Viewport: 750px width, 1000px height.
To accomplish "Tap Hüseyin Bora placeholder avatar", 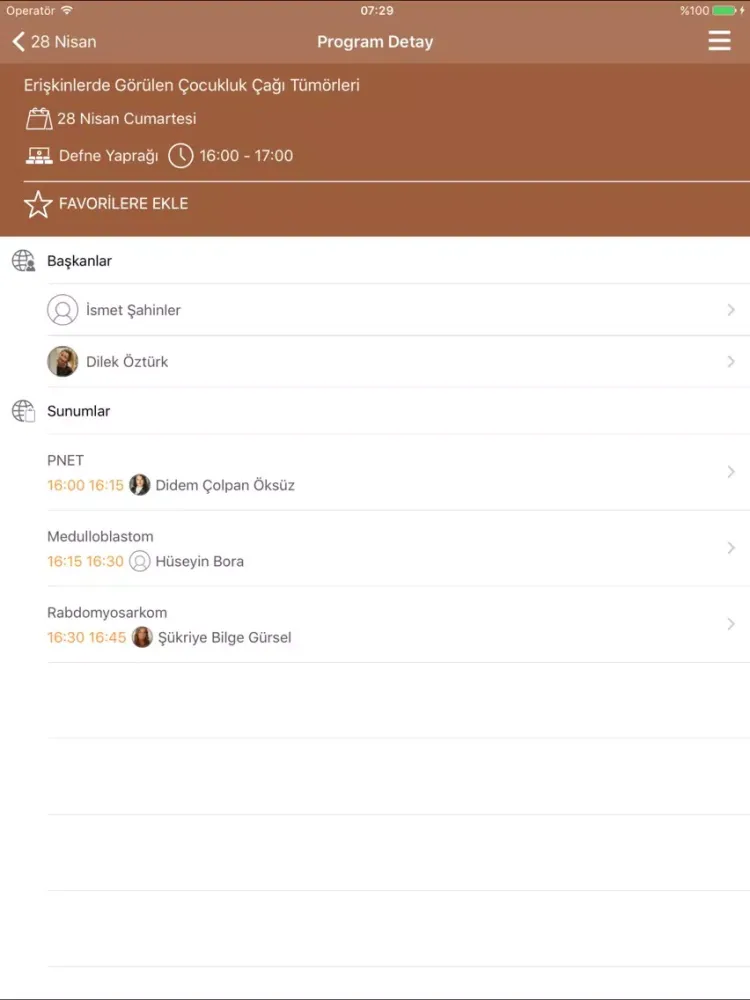I will (x=140, y=561).
